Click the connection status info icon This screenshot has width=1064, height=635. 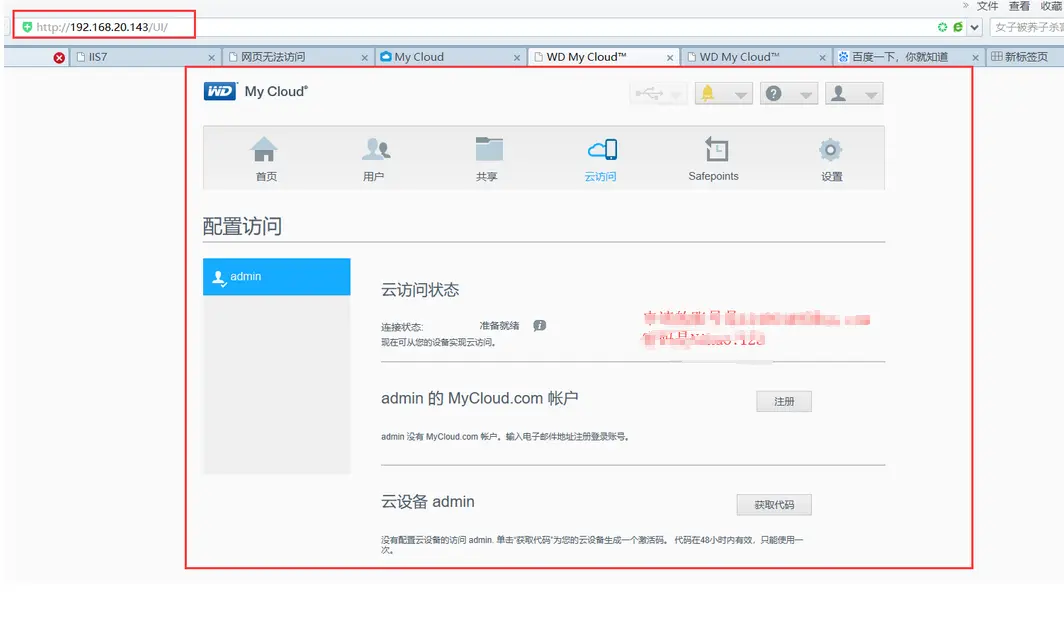tap(539, 326)
